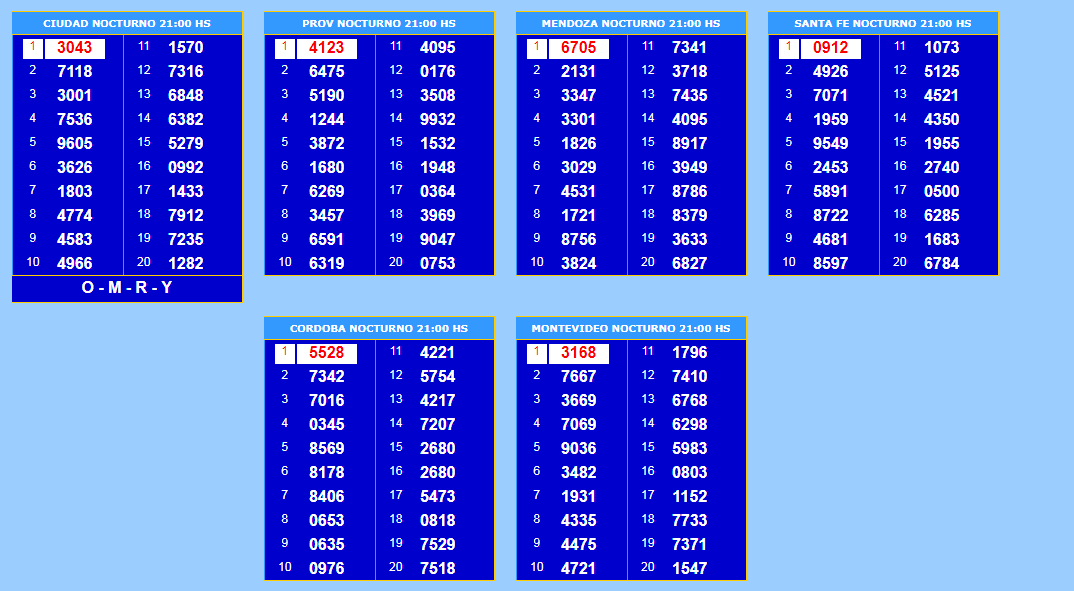The height and width of the screenshot is (591, 1074).
Task: Click the MONTEVIDEO NOCTURNO 21:00 HS header
Action: [631, 328]
